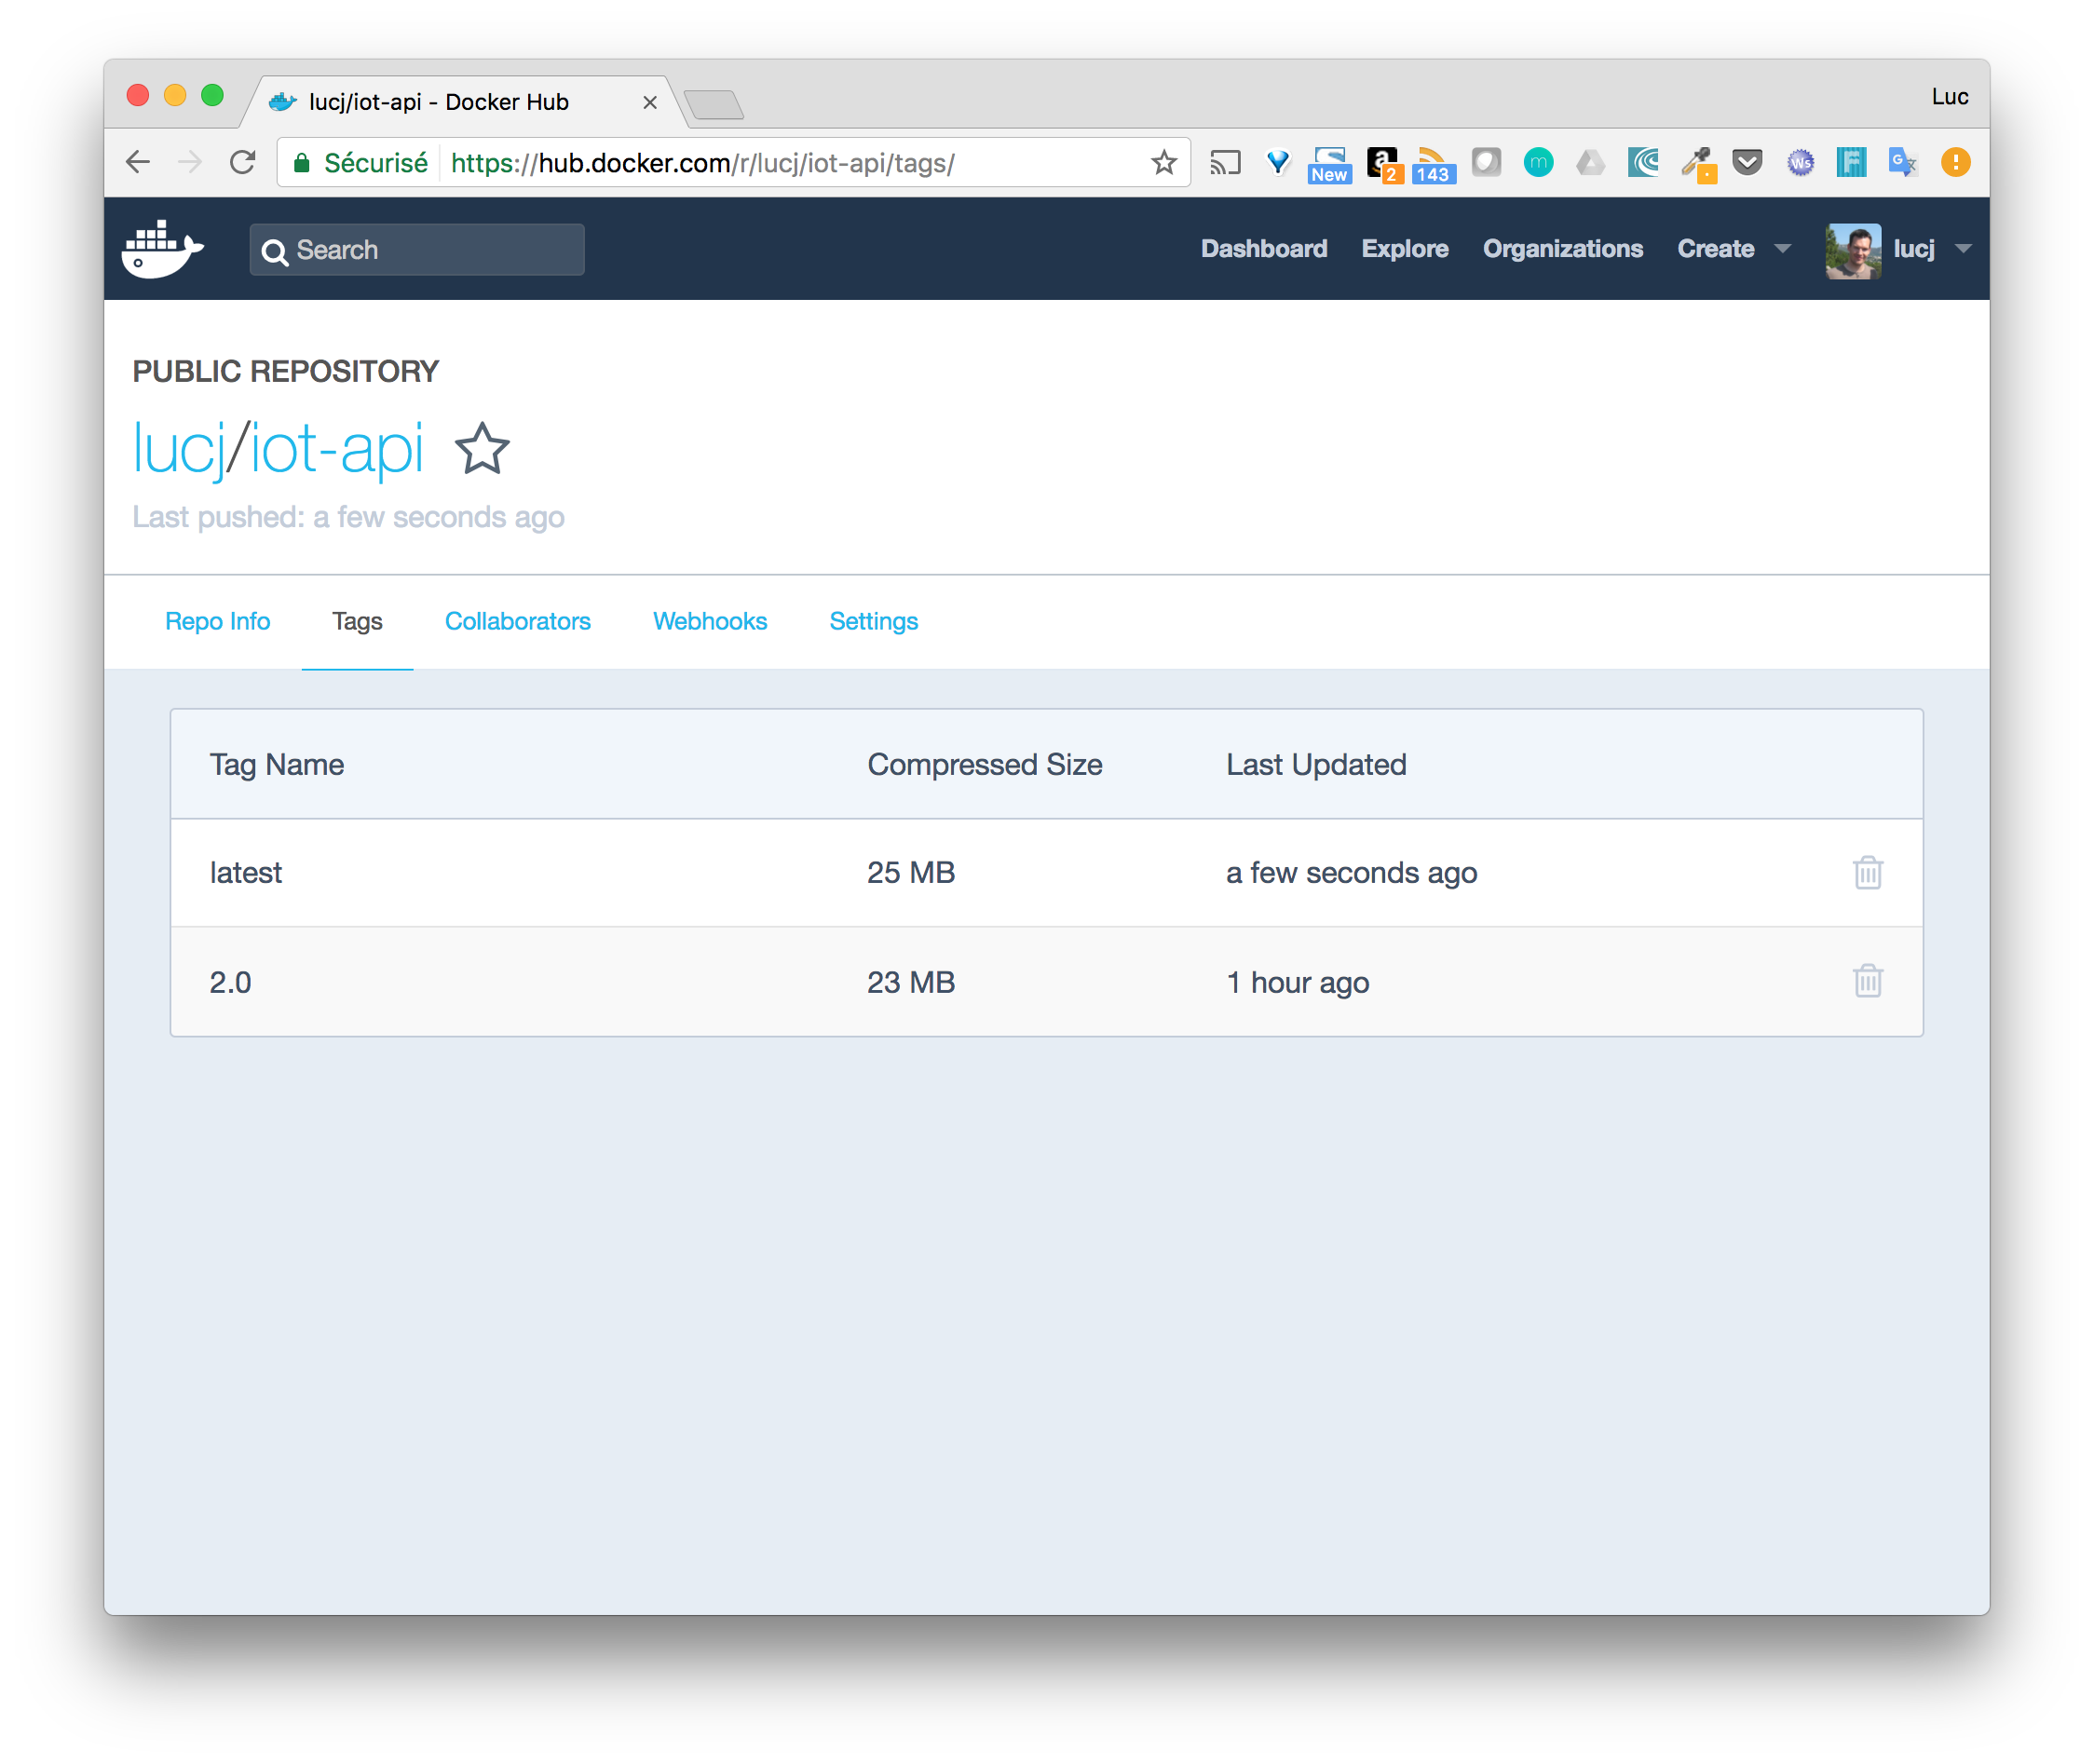The height and width of the screenshot is (1764, 2094).
Task: Expand the Create dropdown menu
Action: tap(1733, 249)
